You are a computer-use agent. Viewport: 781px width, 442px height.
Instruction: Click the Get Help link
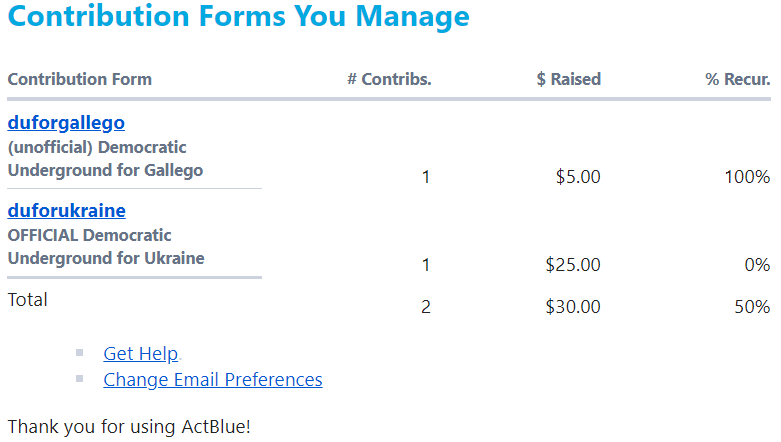pyautogui.click(x=140, y=353)
